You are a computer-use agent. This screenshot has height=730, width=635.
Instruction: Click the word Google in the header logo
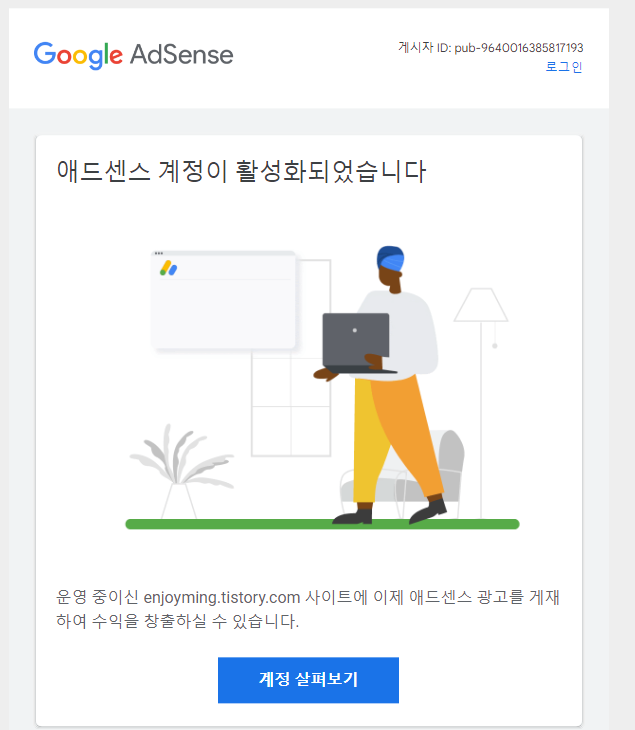78,56
